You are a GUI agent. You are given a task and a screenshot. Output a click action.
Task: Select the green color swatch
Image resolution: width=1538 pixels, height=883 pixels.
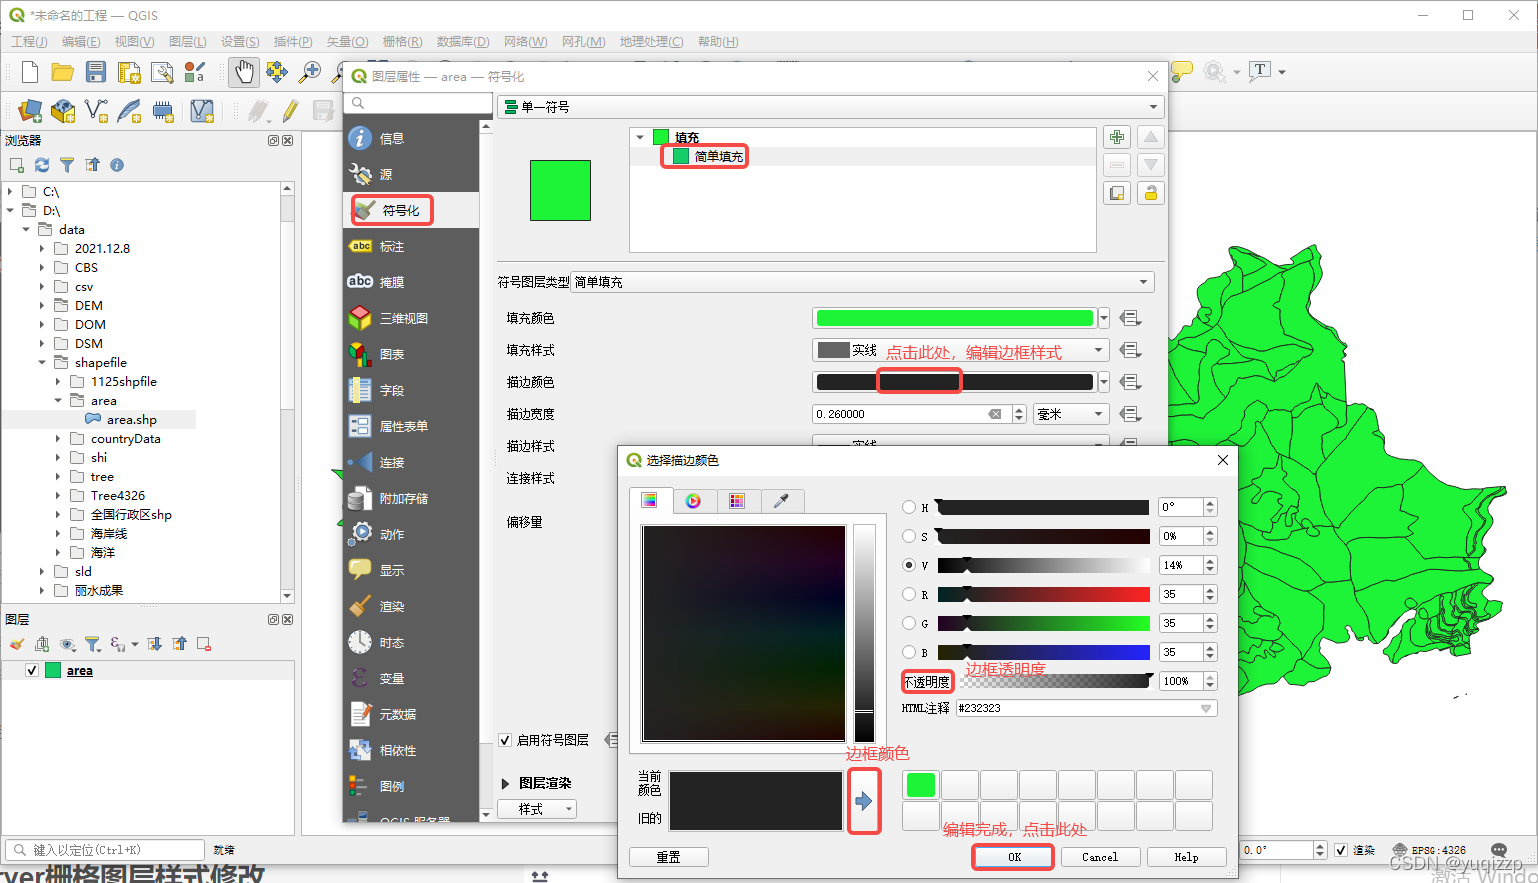pos(919,784)
